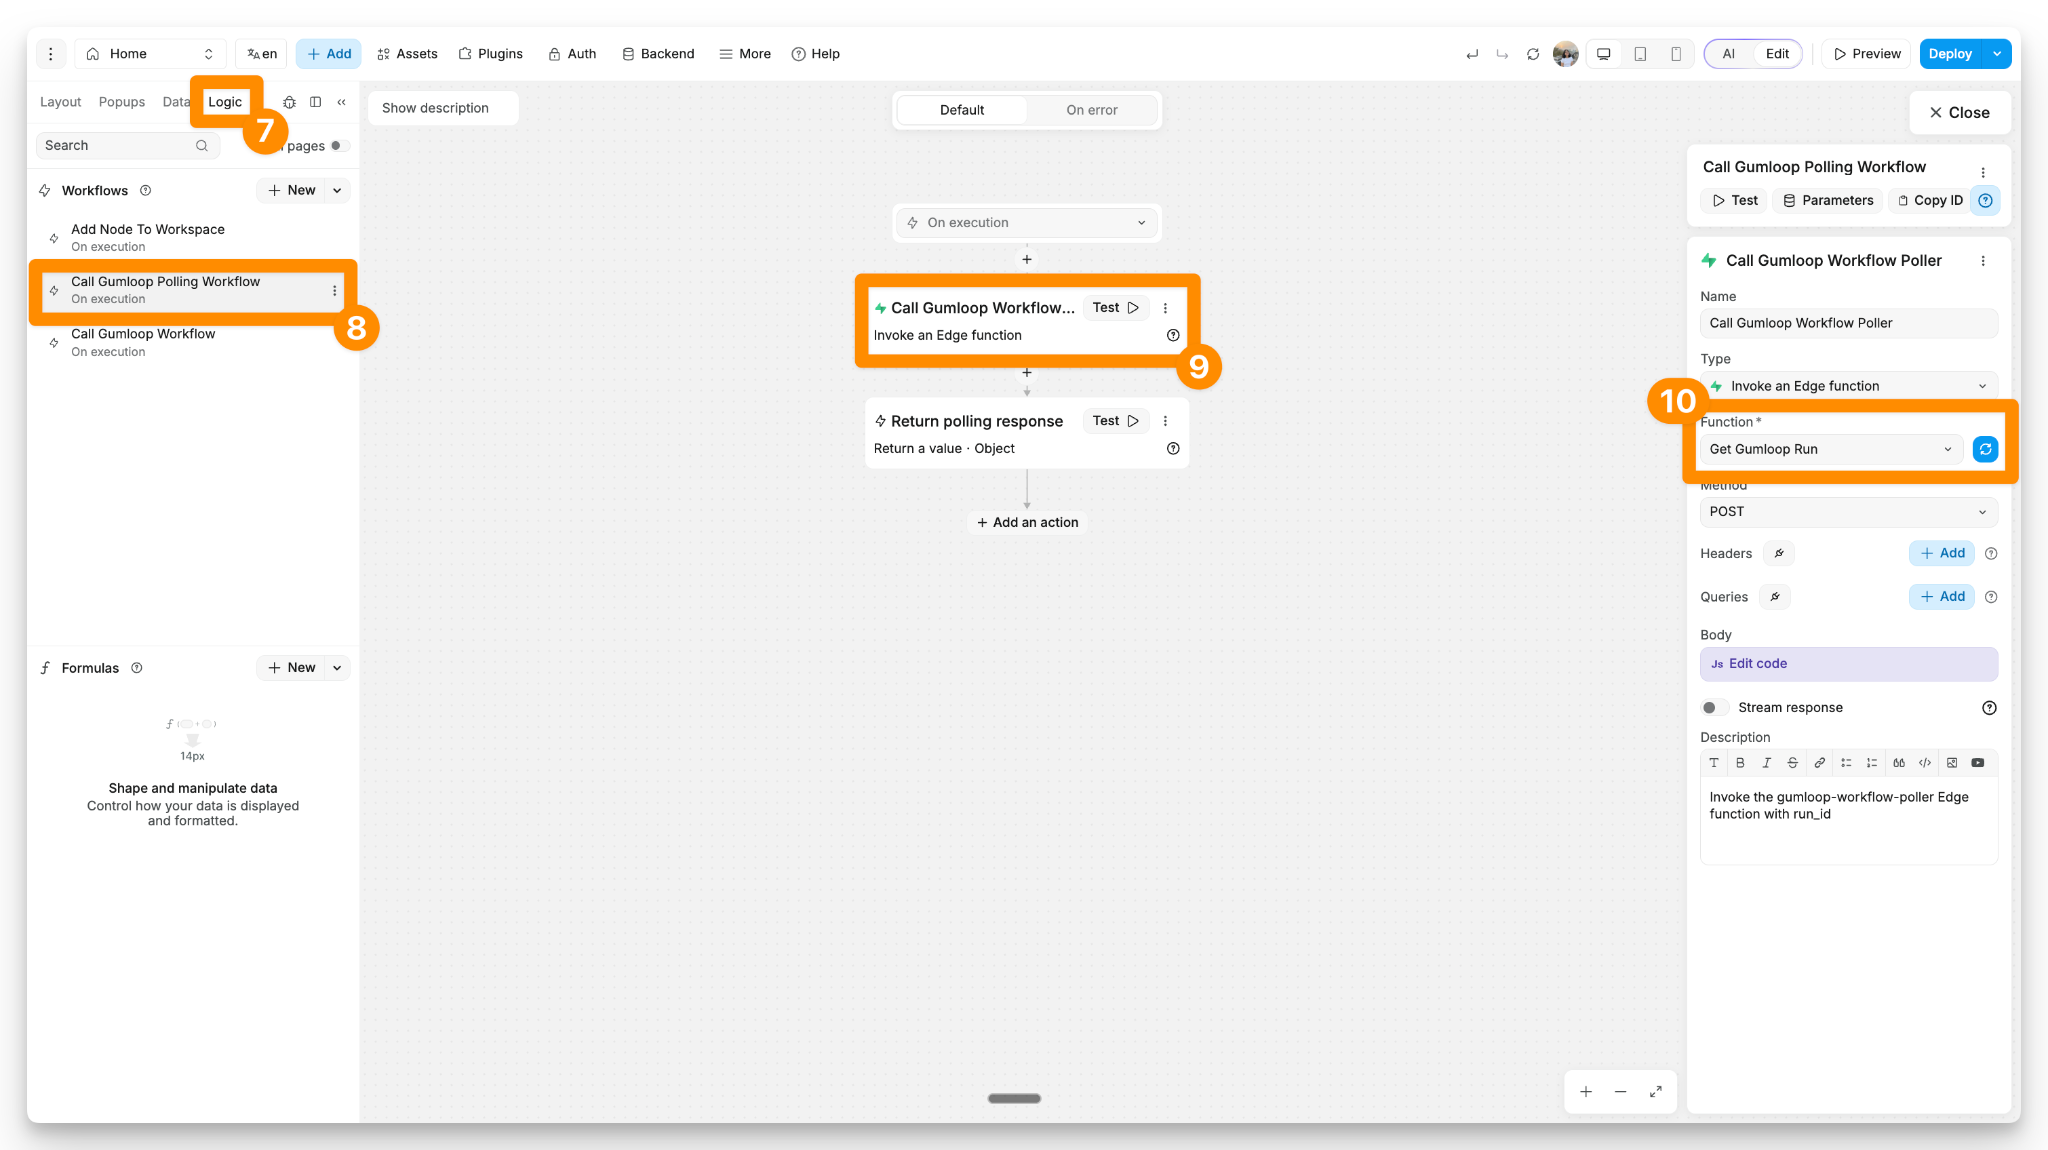Open the Backend menu

point(658,54)
